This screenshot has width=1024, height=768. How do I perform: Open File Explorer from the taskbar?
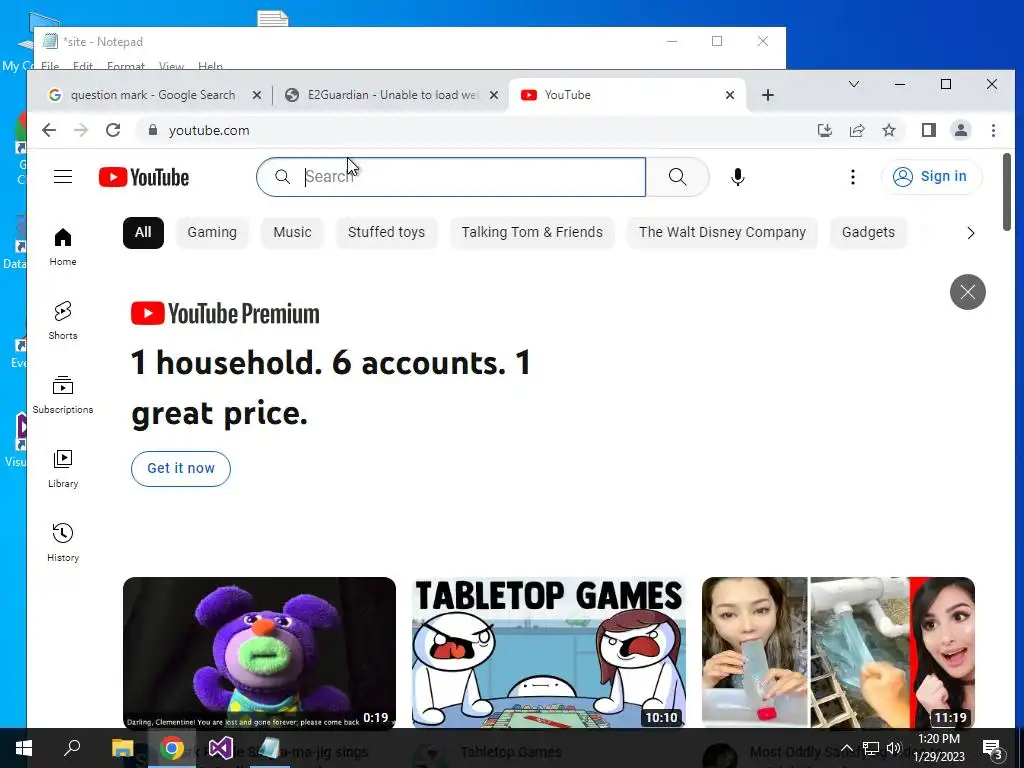tap(122, 748)
